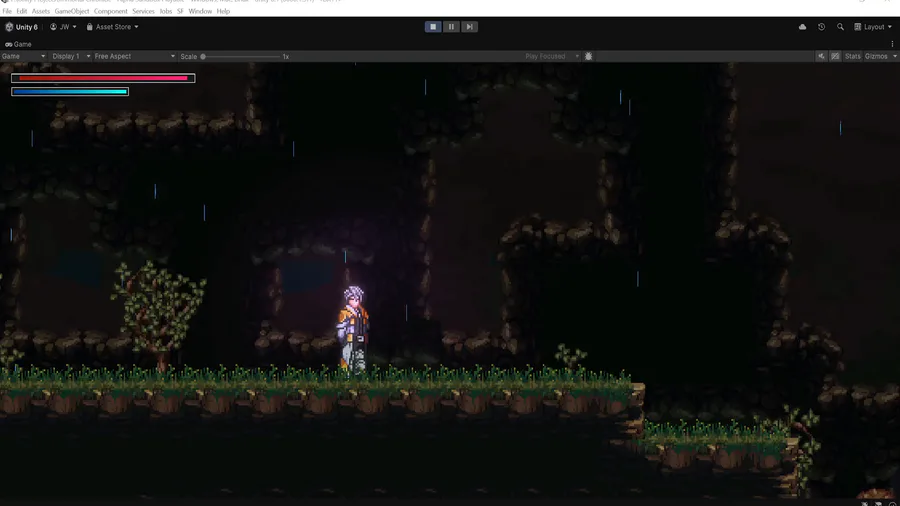
Task: Open the JW account dropdown
Action: click(x=63, y=27)
